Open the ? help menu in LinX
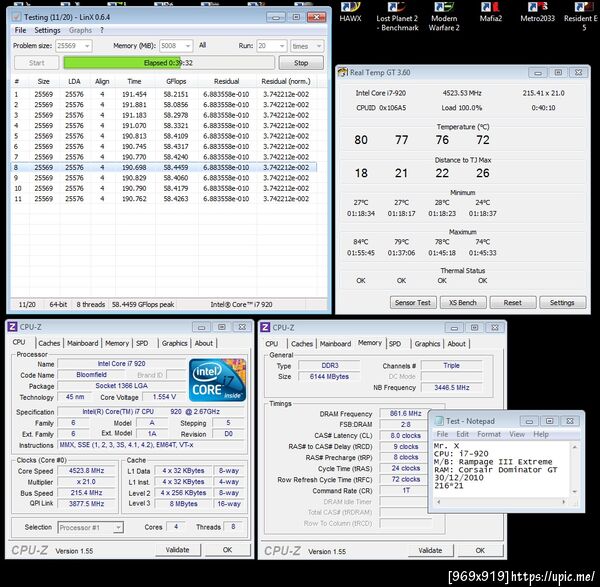The height and width of the screenshot is (587, 600). (x=102, y=30)
